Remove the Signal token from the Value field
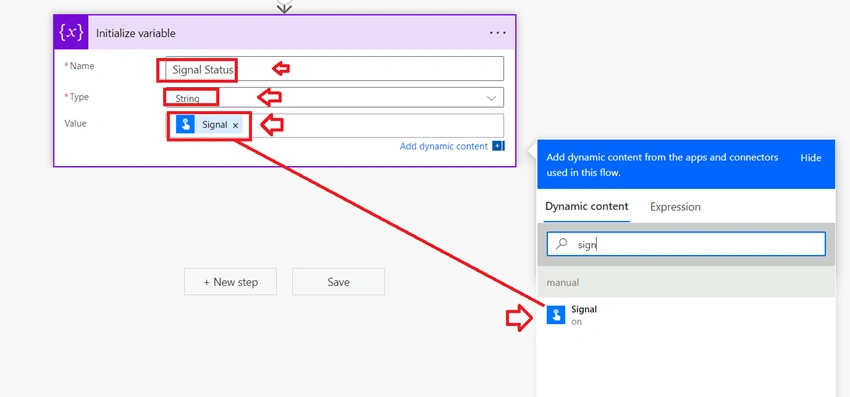The image size is (850, 397). click(235, 125)
